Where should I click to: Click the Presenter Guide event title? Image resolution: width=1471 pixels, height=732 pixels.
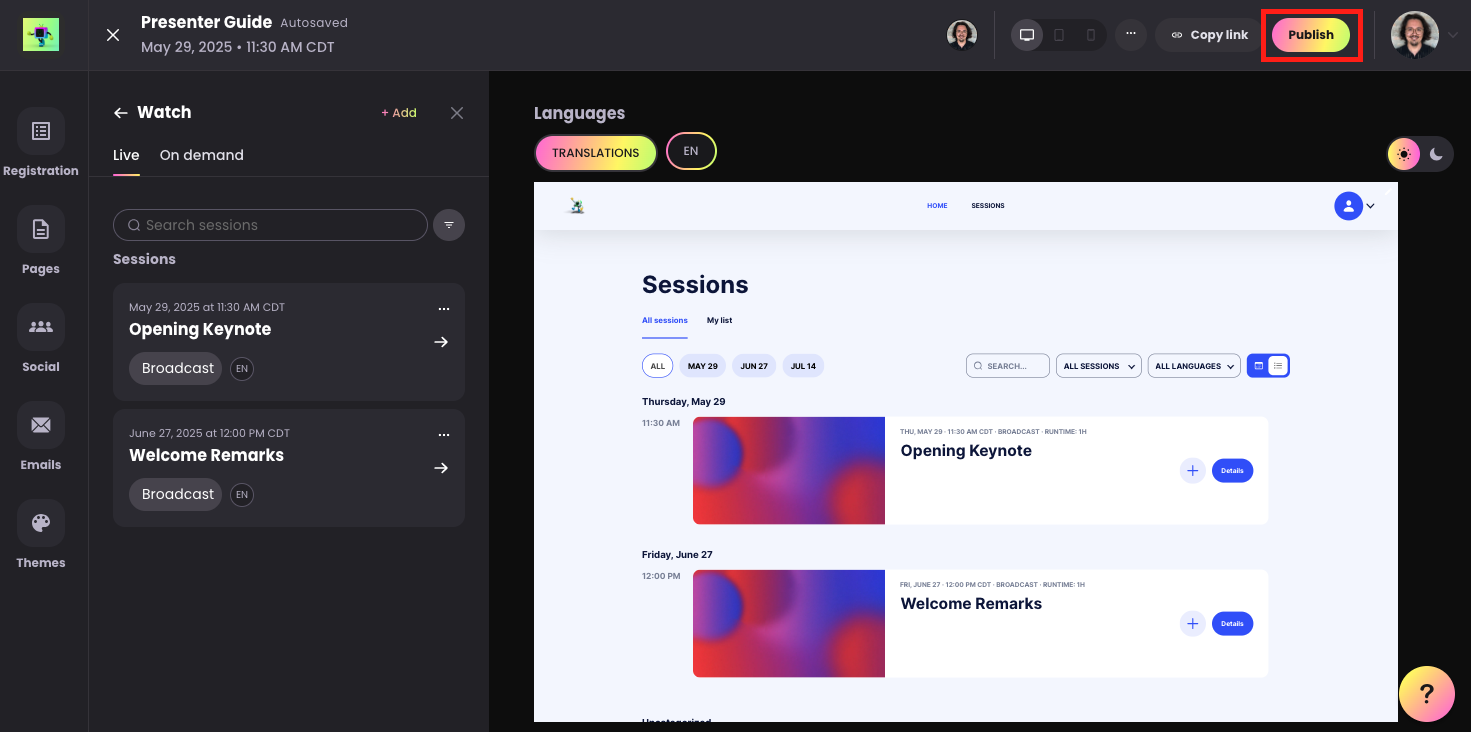[206, 22]
